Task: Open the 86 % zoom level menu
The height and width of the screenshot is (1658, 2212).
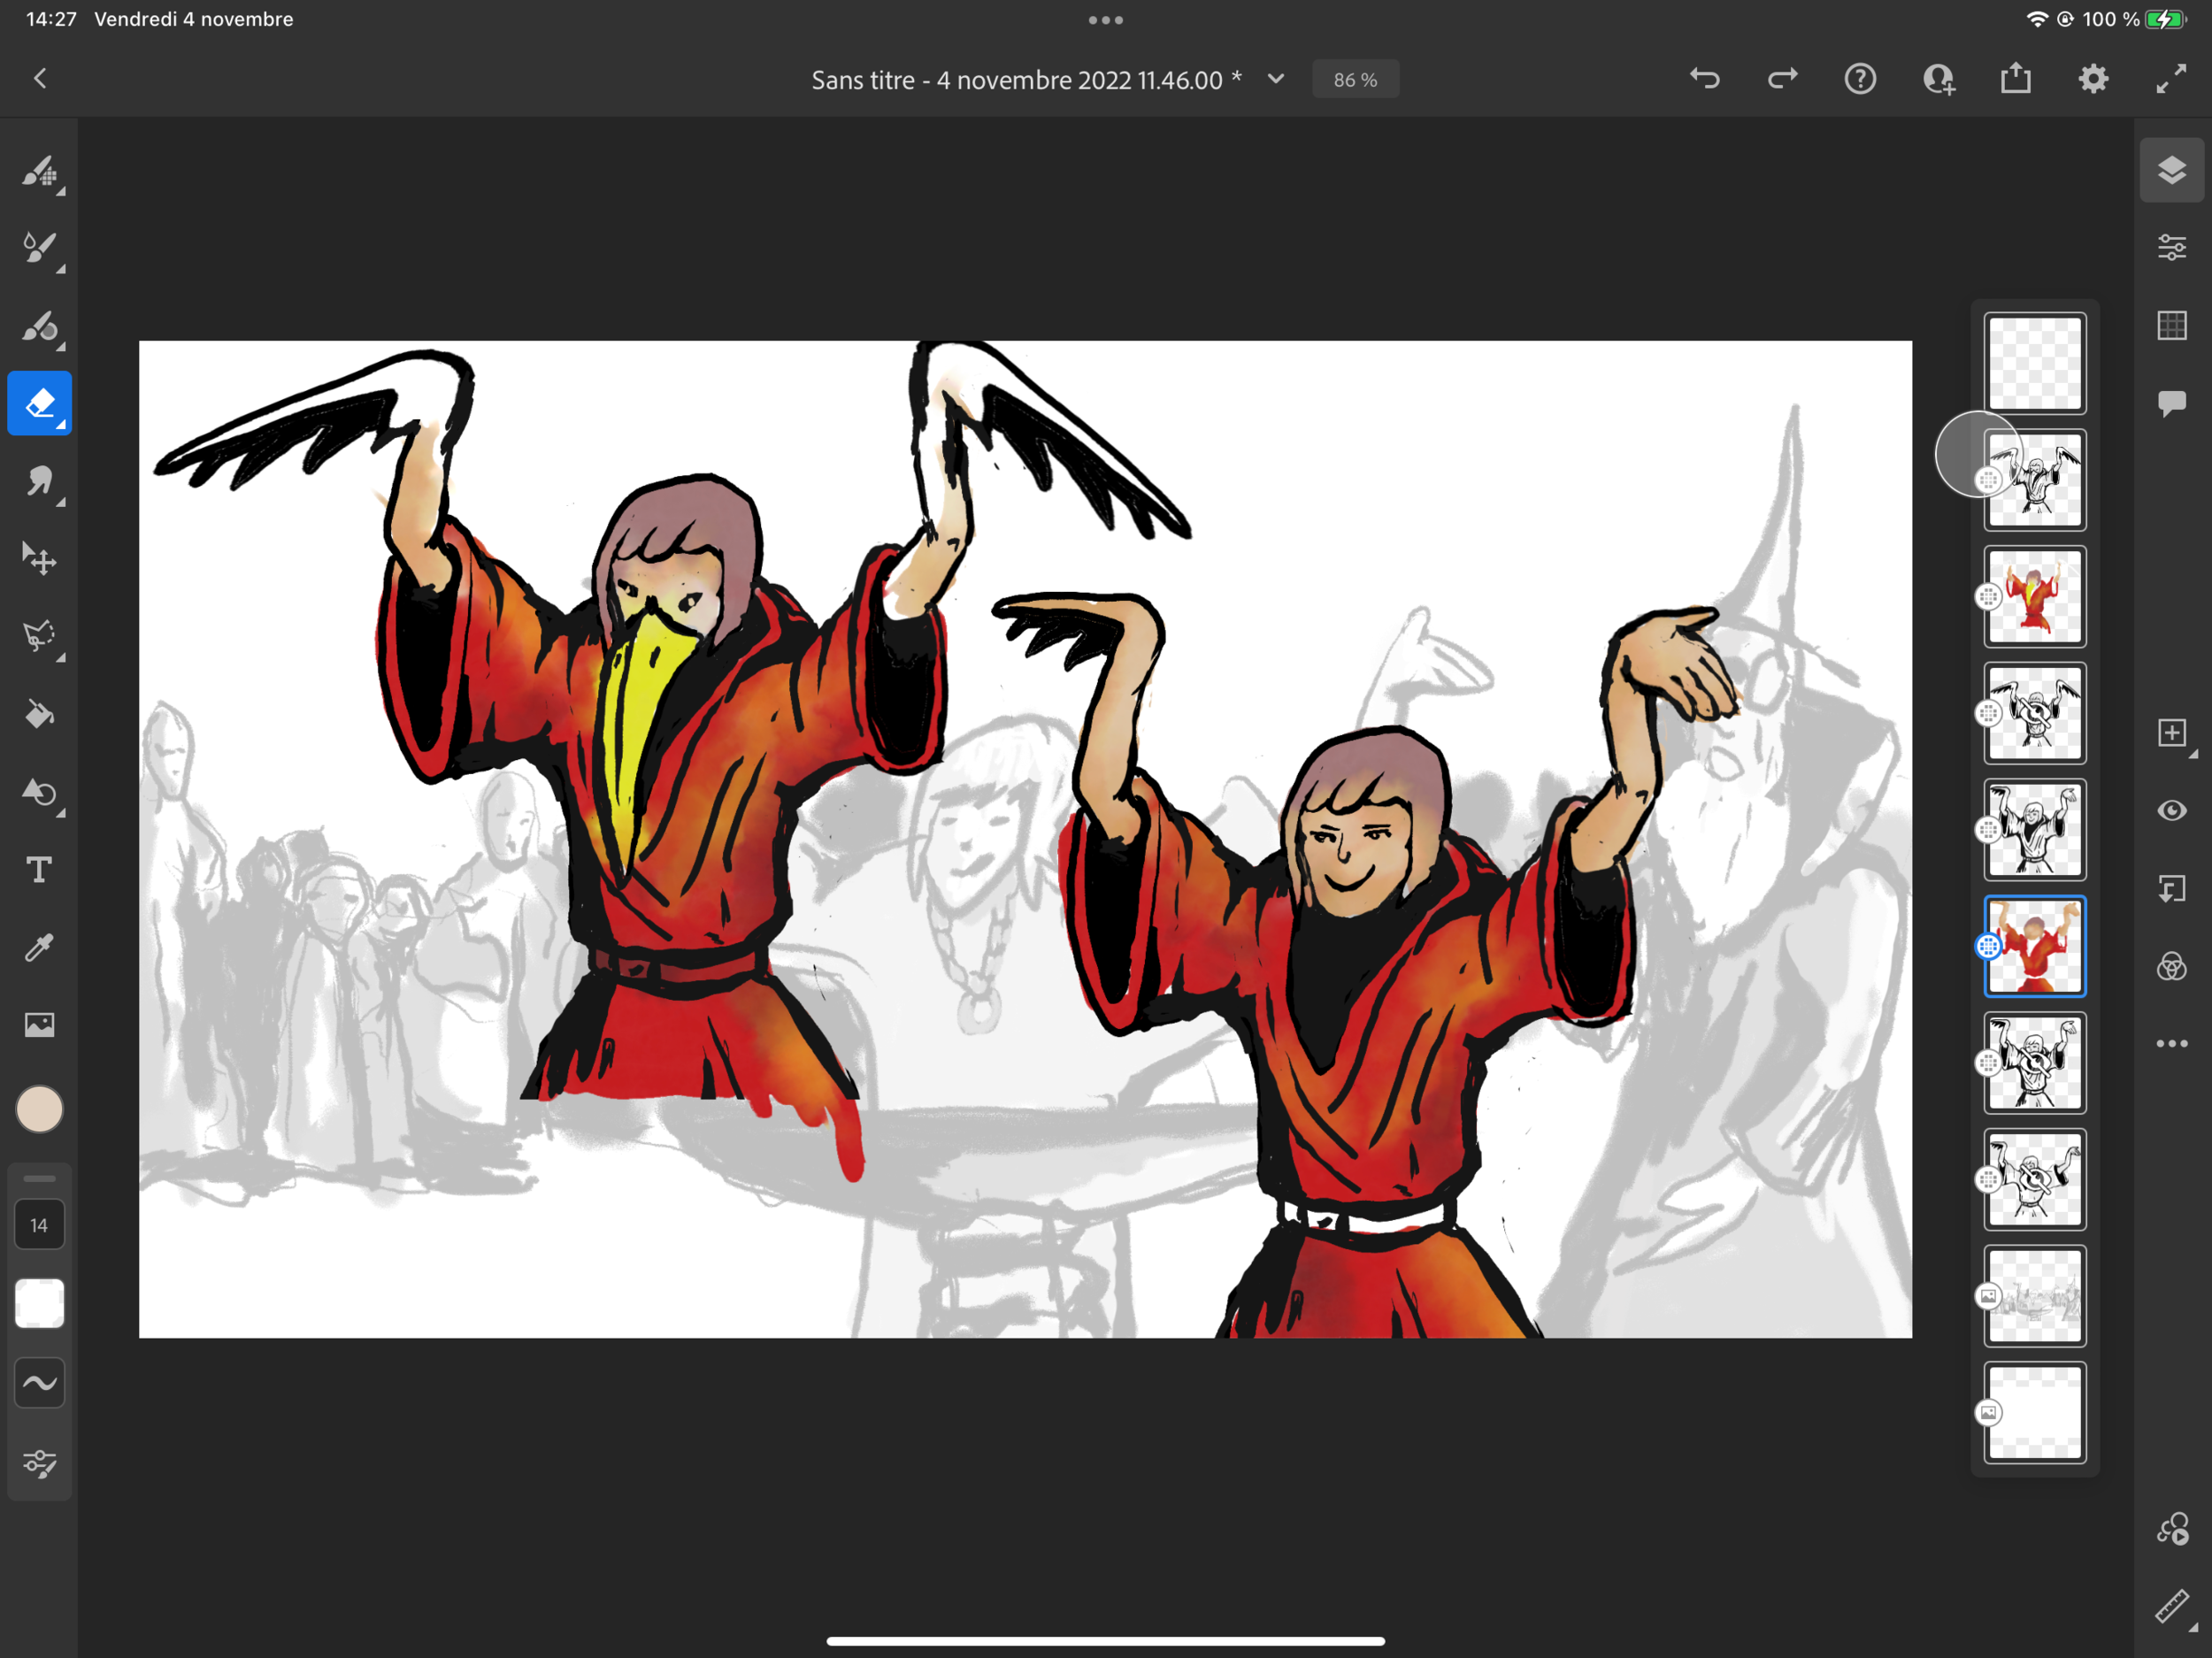Action: coord(1354,80)
